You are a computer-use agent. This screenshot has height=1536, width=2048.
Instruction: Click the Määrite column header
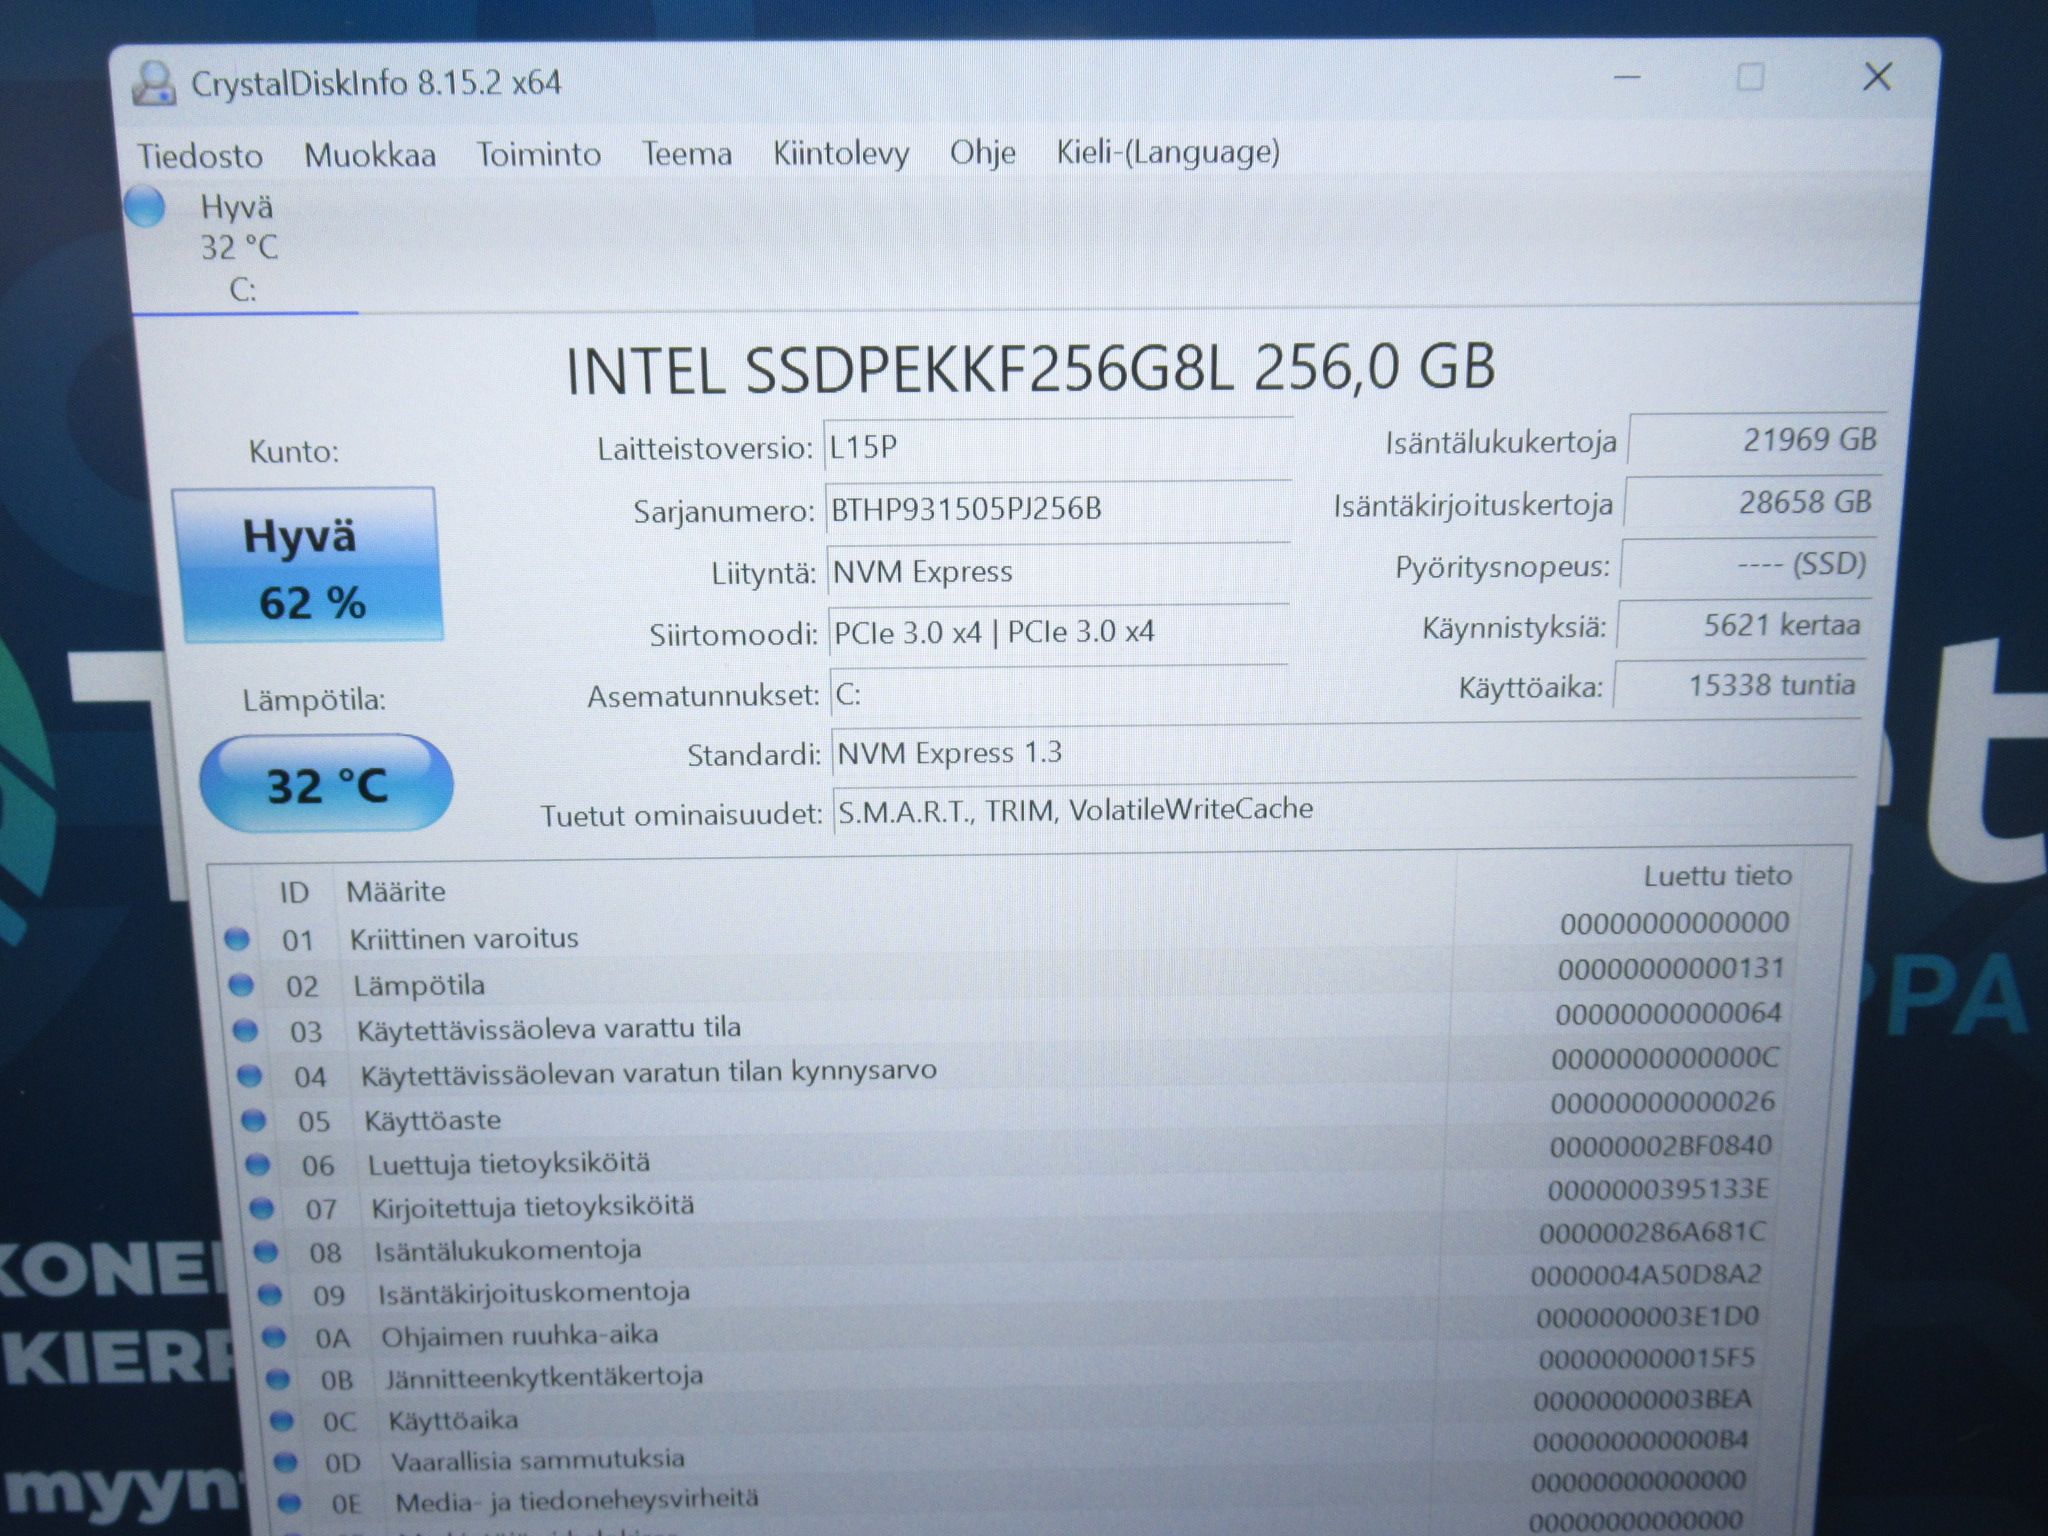[396, 891]
